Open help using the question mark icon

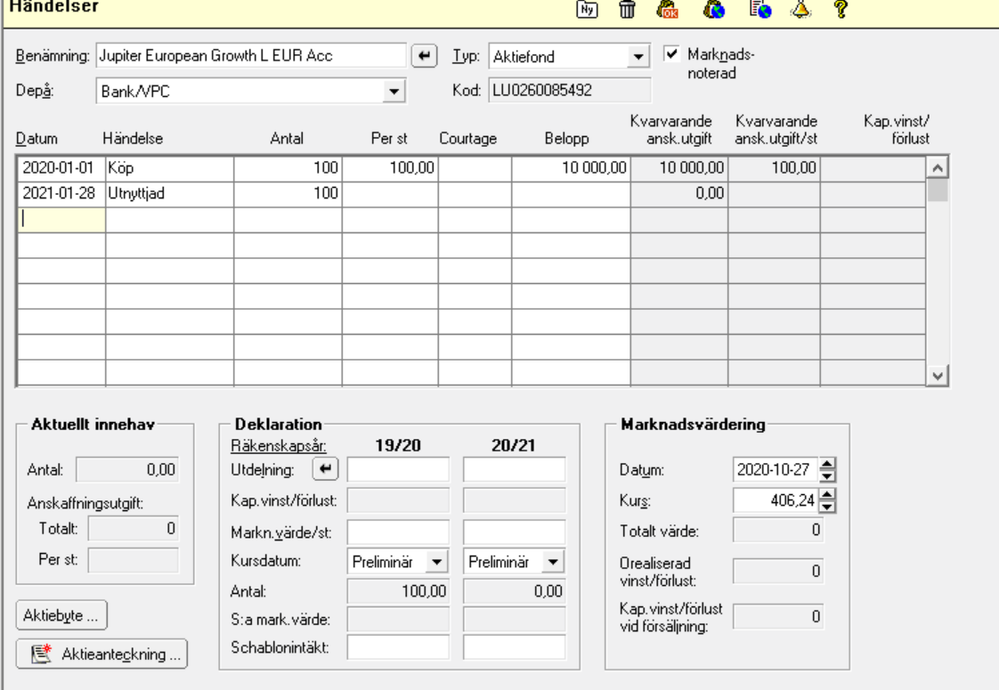click(x=839, y=11)
